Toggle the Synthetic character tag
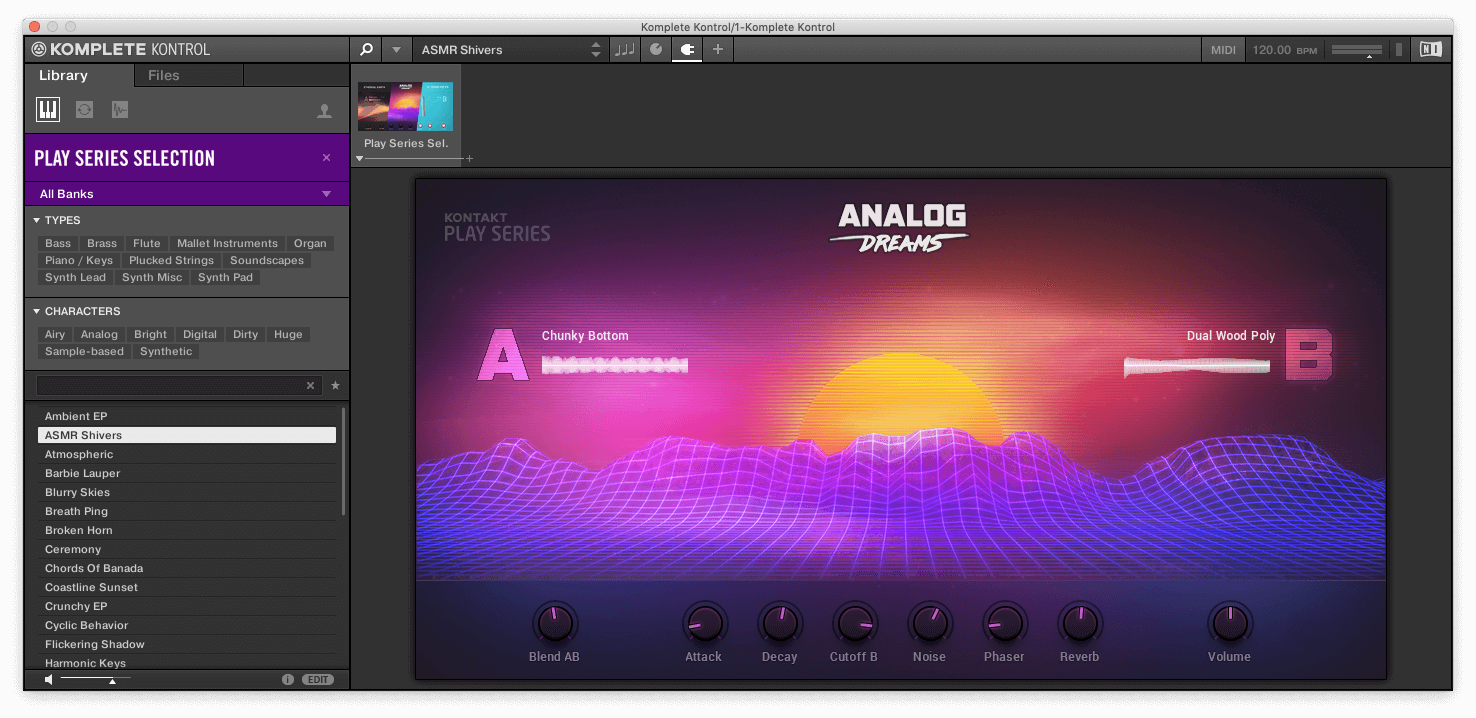 166,351
